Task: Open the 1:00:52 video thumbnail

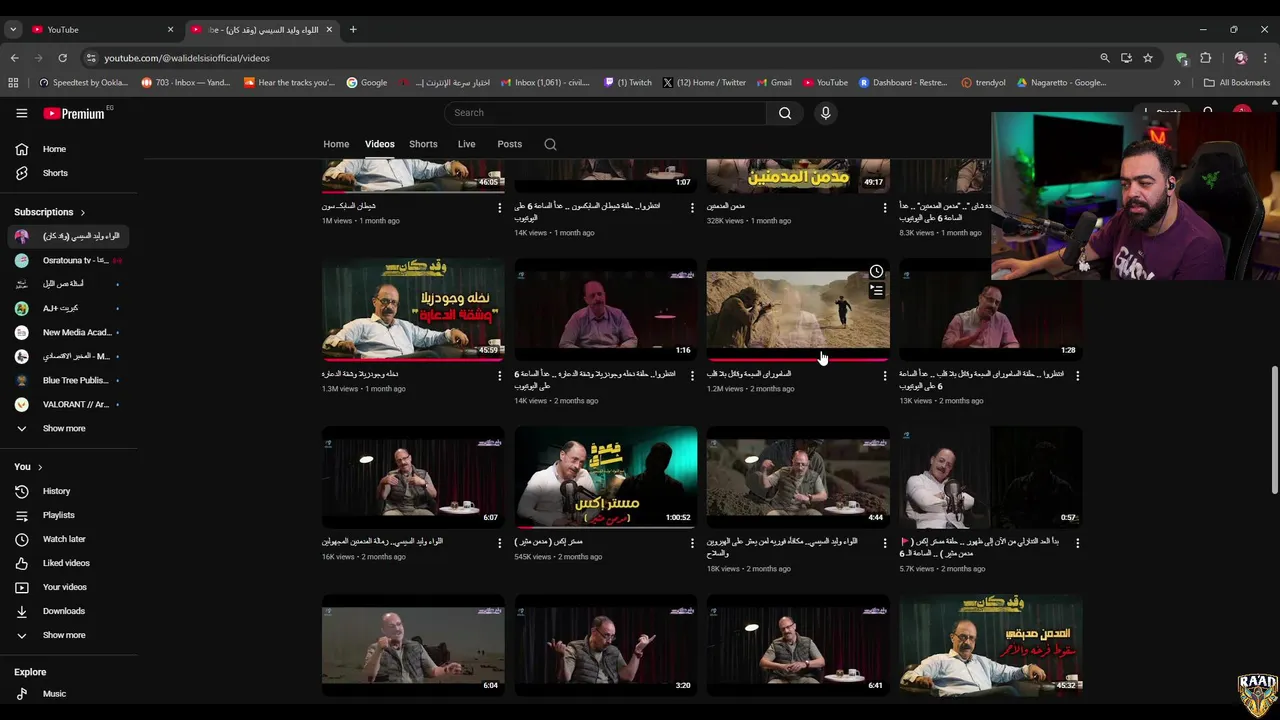Action: coord(606,477)
